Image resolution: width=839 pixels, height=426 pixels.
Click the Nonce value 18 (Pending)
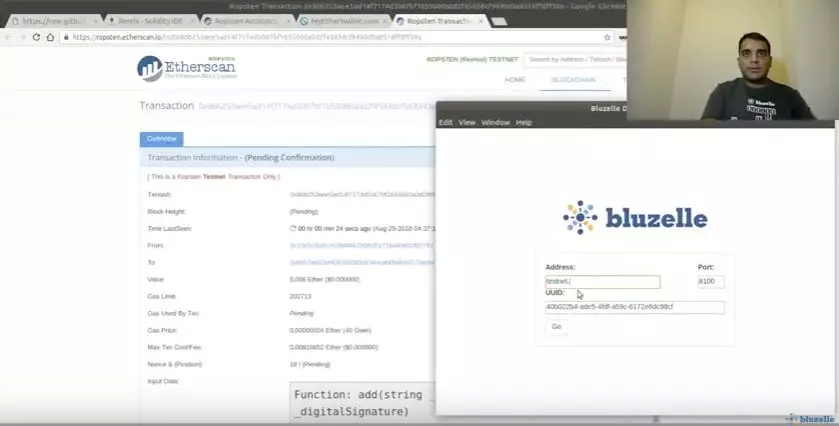[x=310, y=364]
